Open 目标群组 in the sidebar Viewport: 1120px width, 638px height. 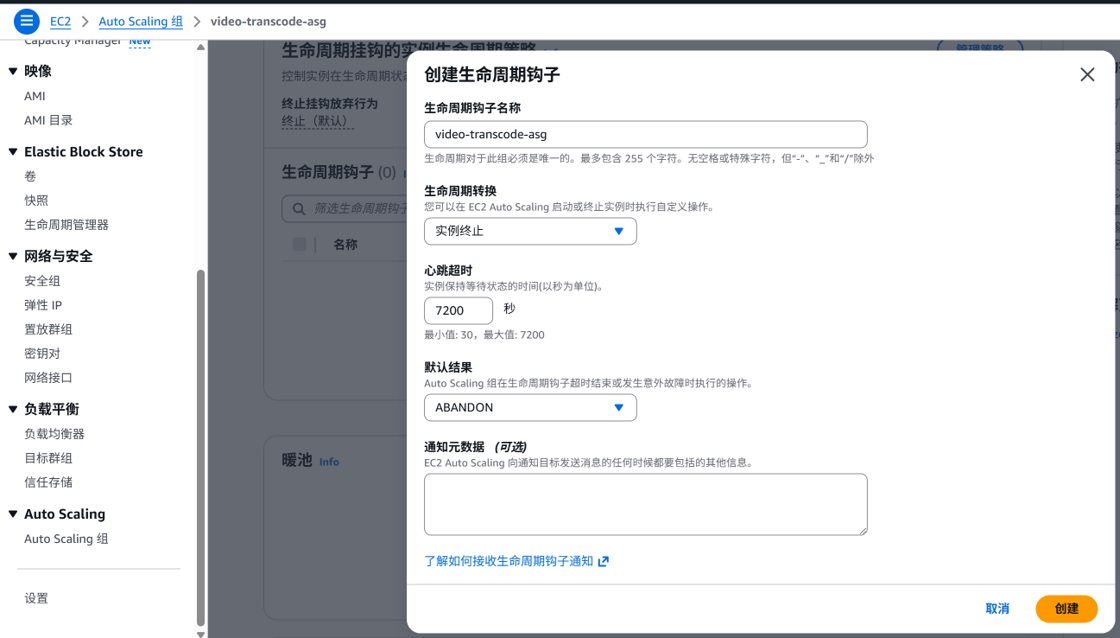coord(48,458)
